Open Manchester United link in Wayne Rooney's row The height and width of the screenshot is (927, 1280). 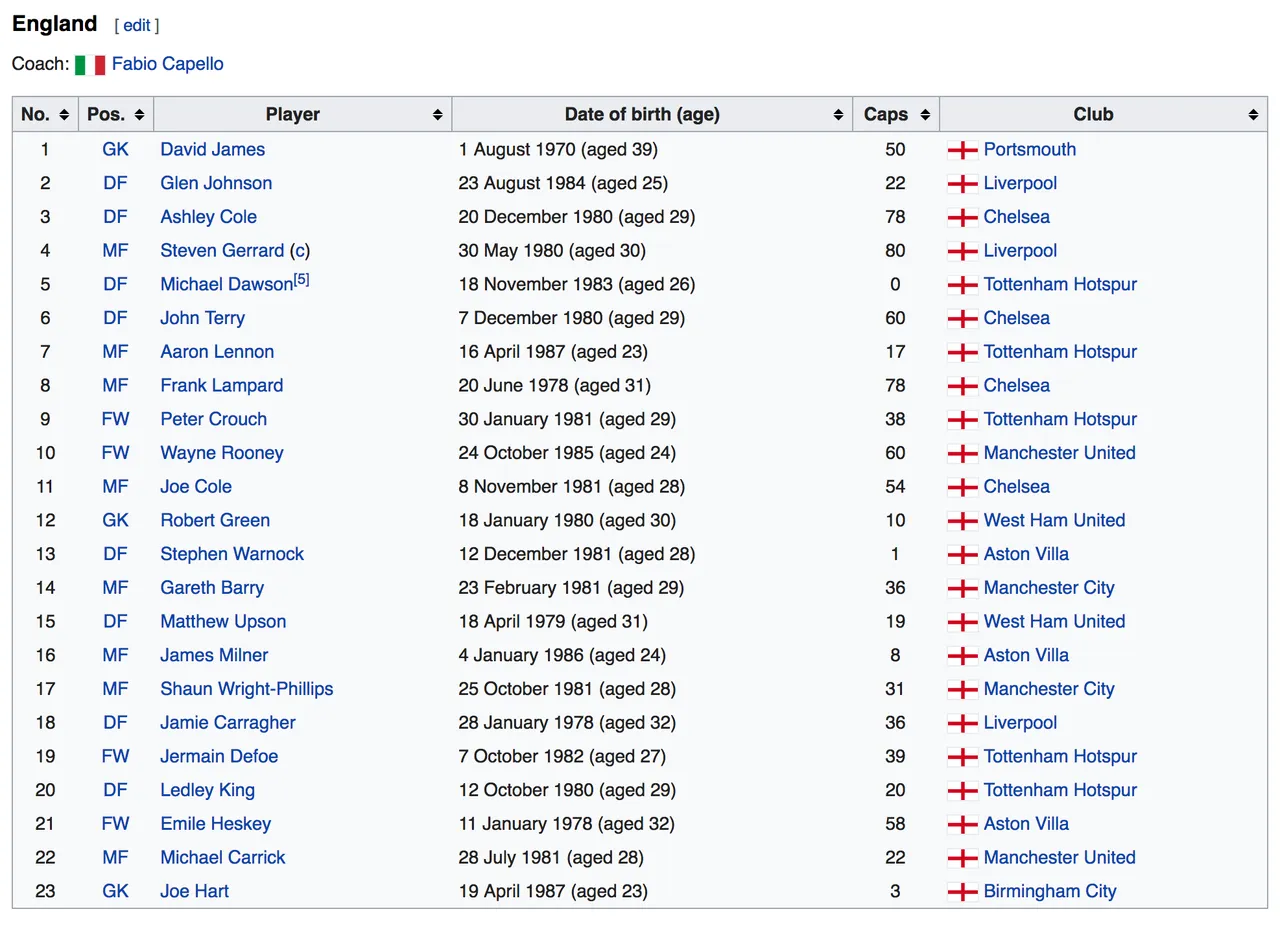1060,453
